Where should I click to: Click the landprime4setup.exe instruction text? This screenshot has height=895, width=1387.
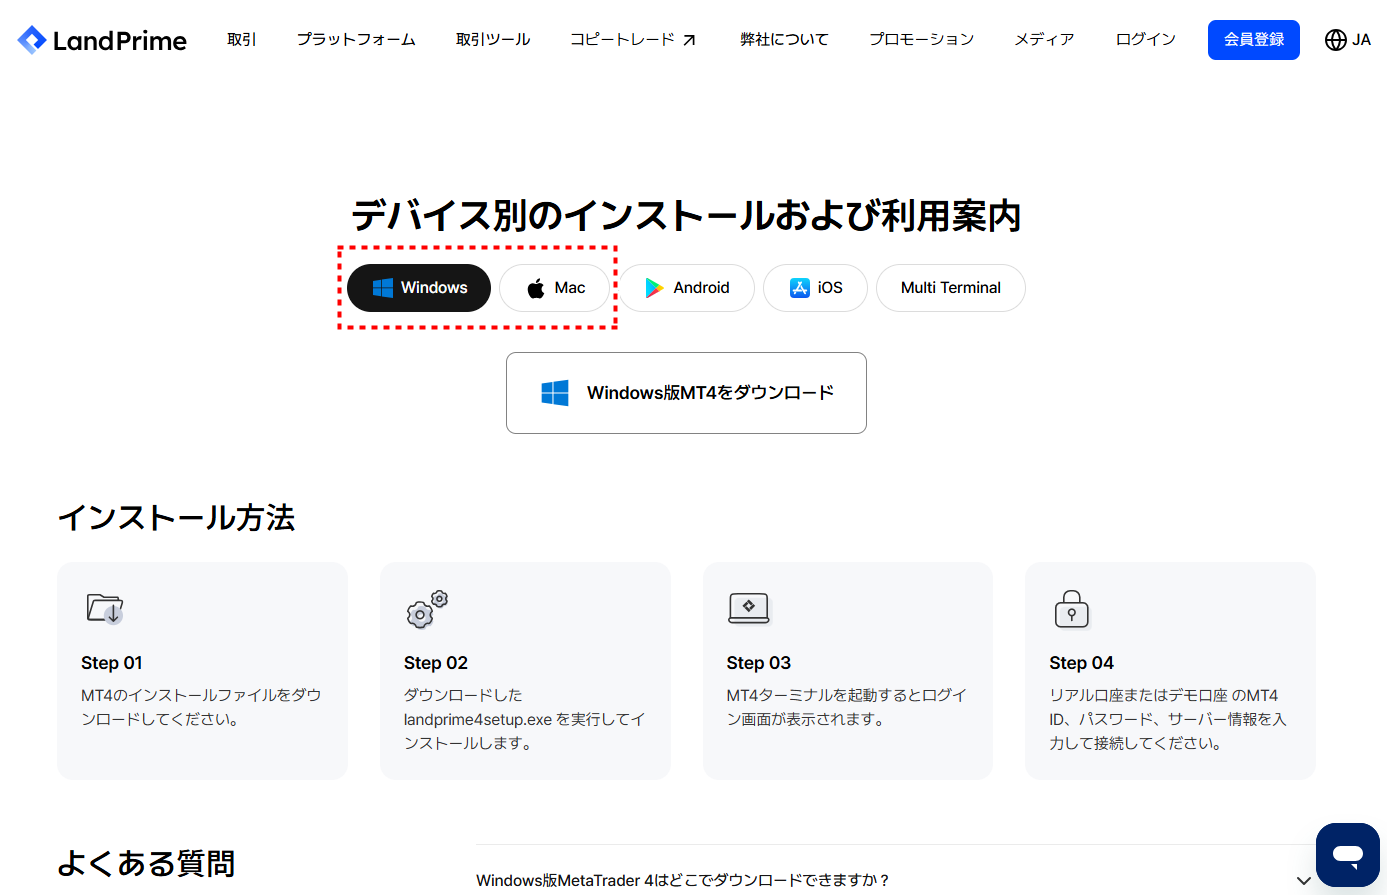coord(525,719)
